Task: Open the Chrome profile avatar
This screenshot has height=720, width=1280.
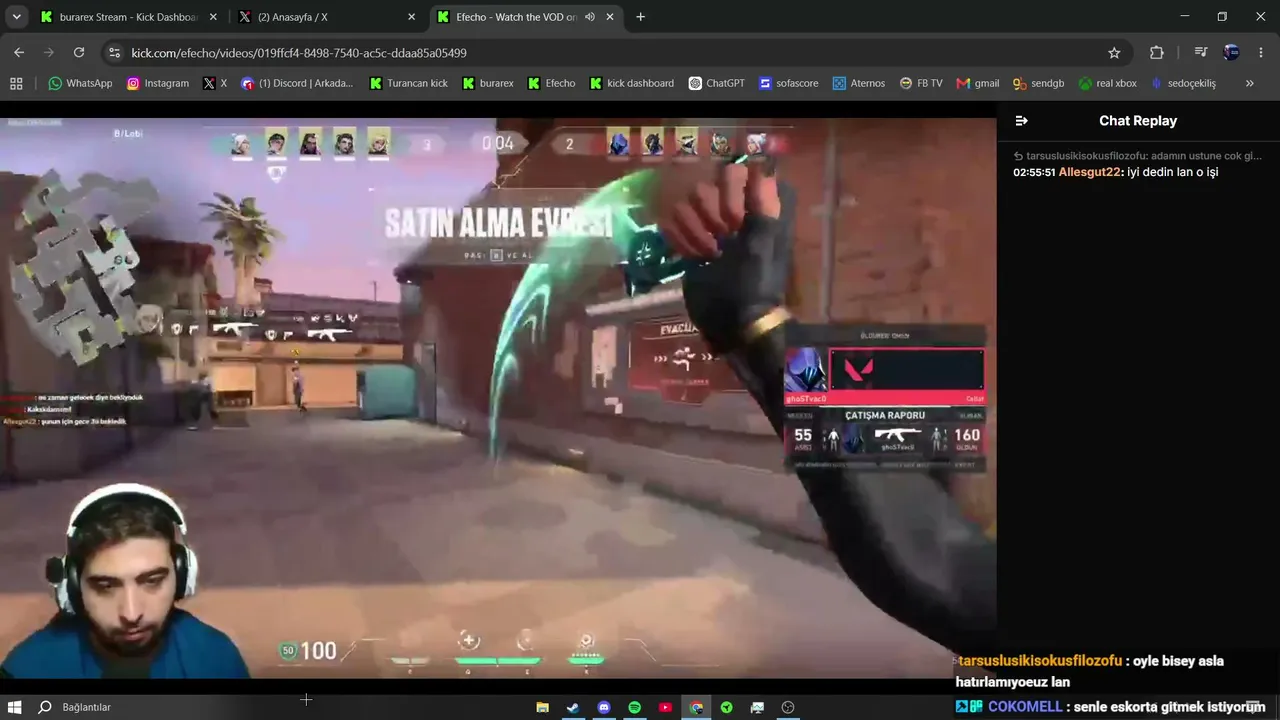Action: 1231,52
